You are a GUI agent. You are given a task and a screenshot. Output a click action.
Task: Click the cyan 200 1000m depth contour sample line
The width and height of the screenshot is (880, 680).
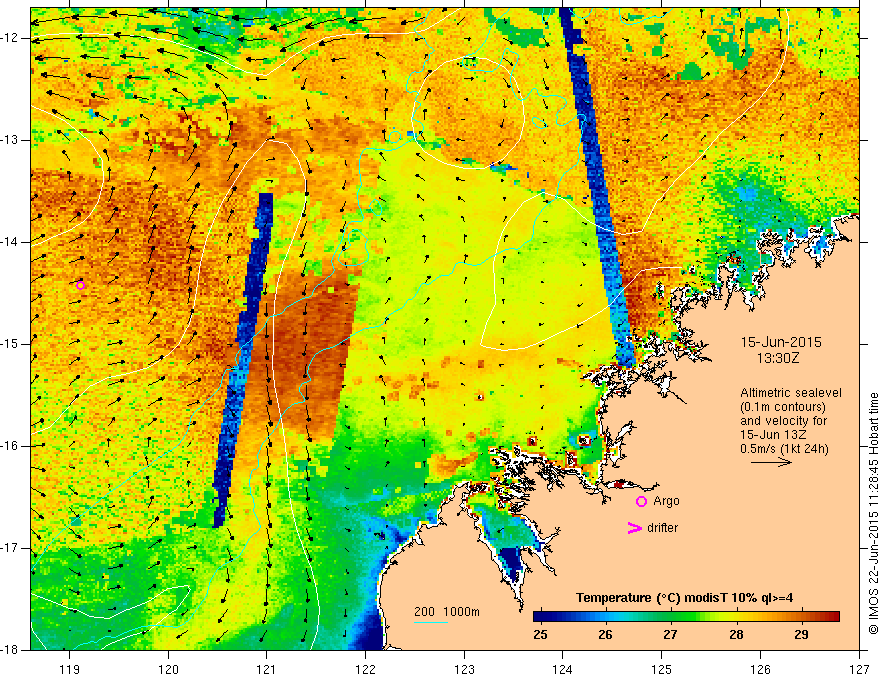[x=430, y=622]
